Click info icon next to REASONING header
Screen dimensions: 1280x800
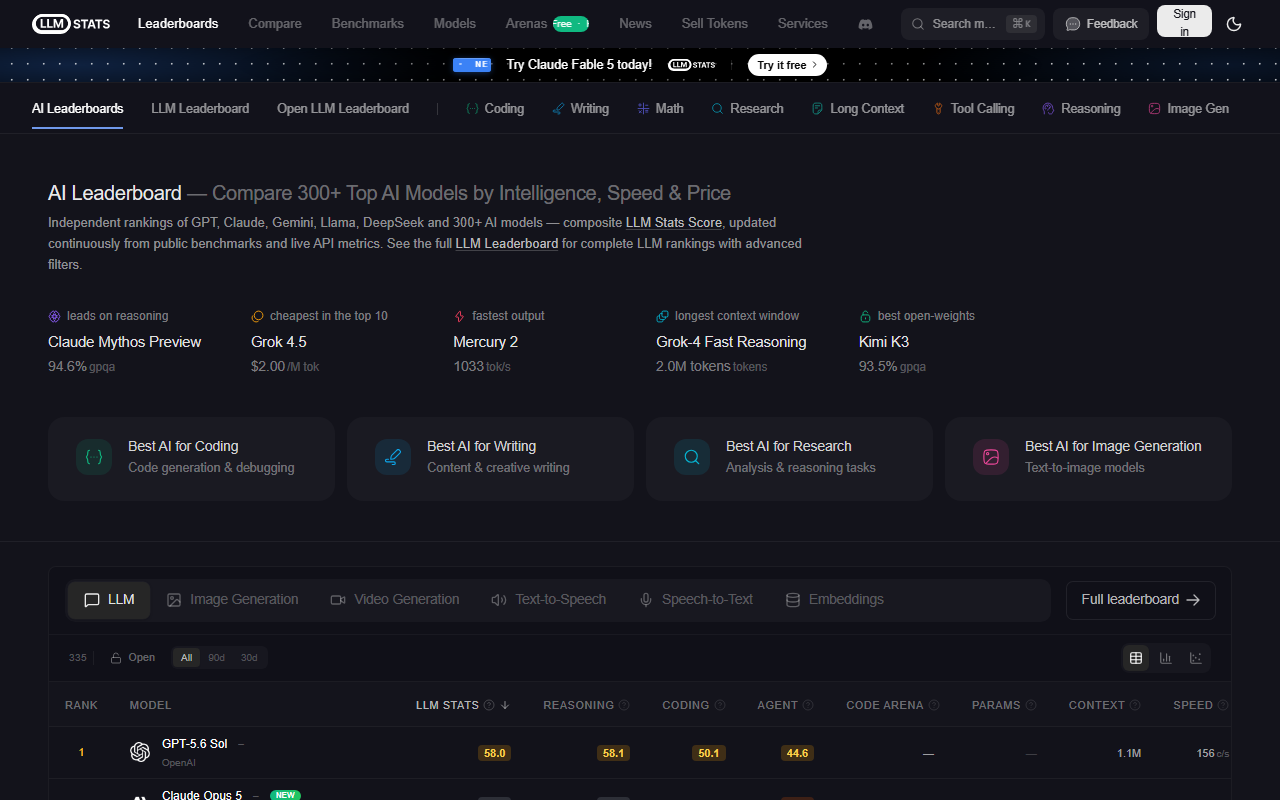pos(624,705)
